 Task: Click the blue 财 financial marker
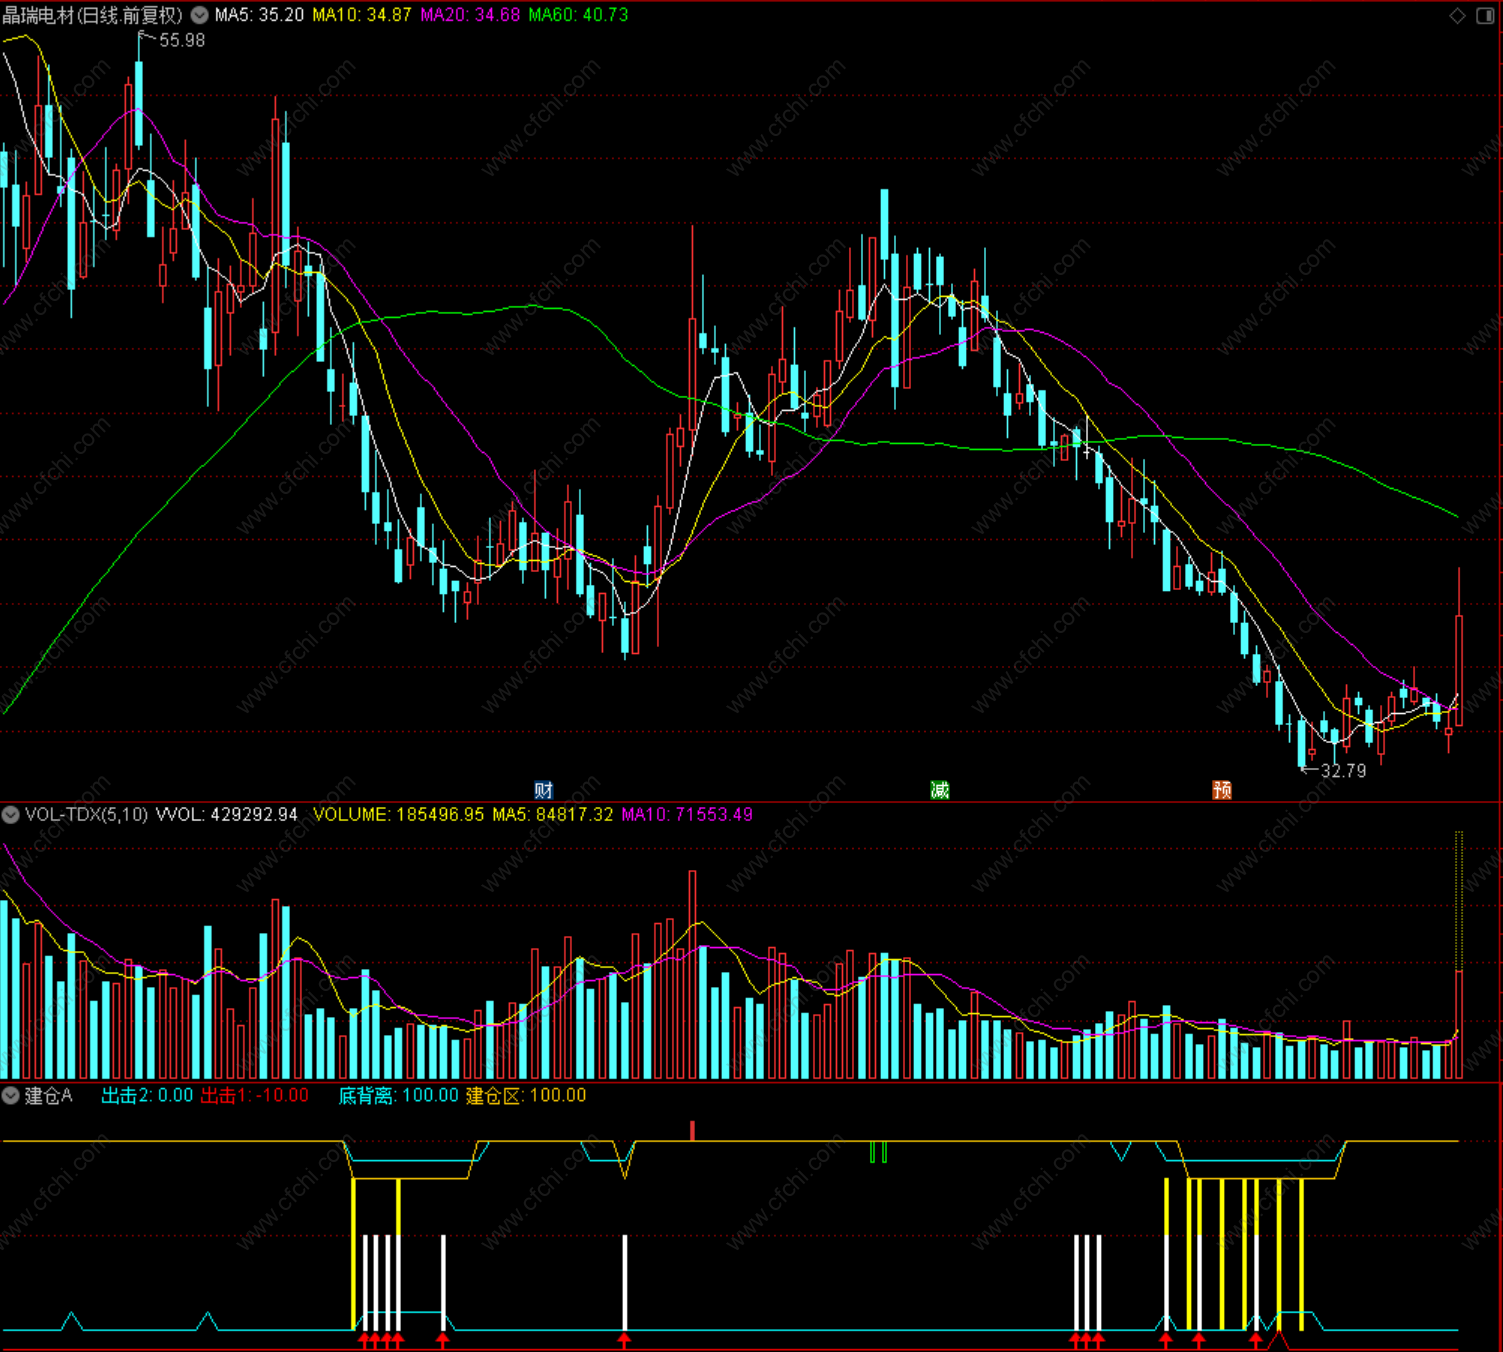point(543,790)
